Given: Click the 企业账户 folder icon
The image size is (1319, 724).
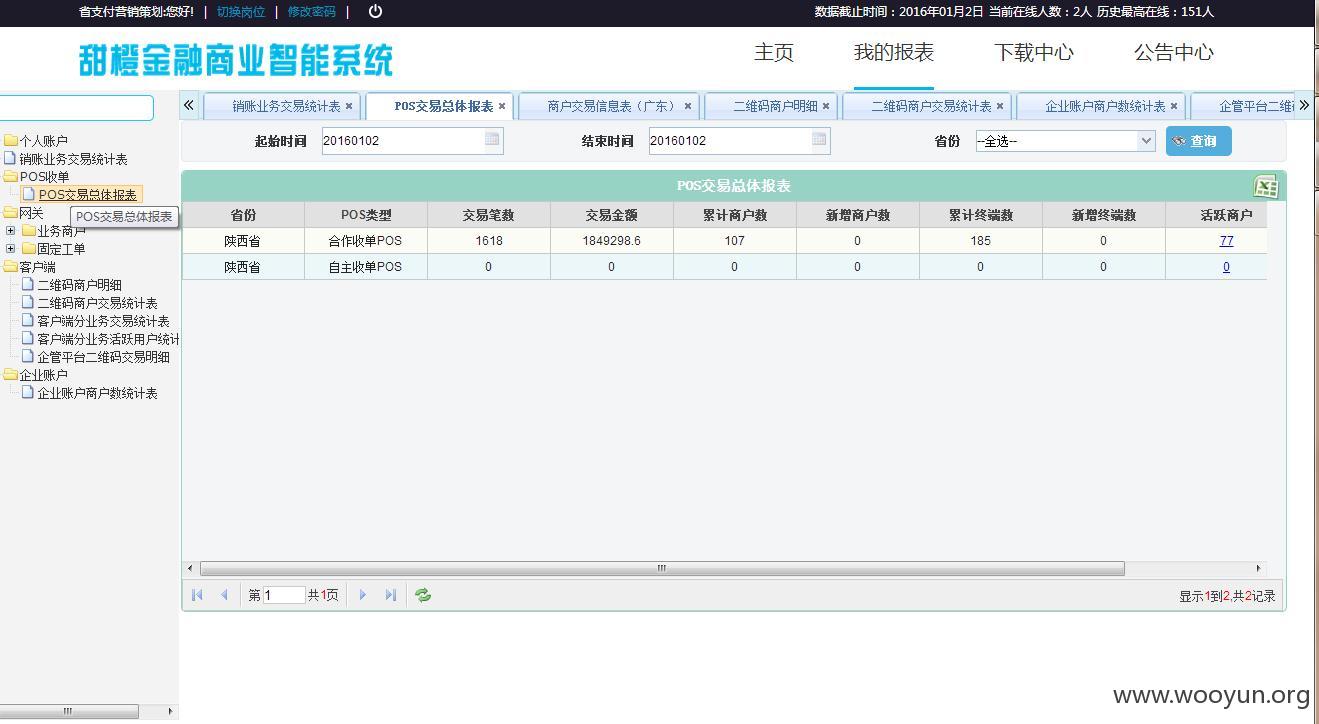Looking at the screenshot, I should pyautogui.click(x=11, y=375).
